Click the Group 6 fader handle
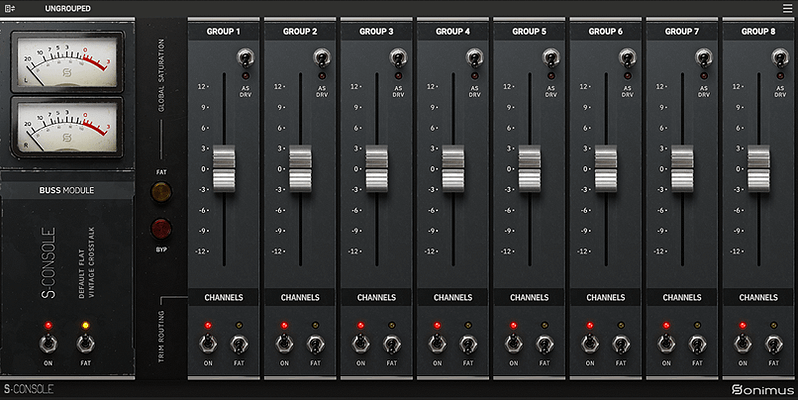The width and height of the screenshot is (798, 400). tap(606, 168)
